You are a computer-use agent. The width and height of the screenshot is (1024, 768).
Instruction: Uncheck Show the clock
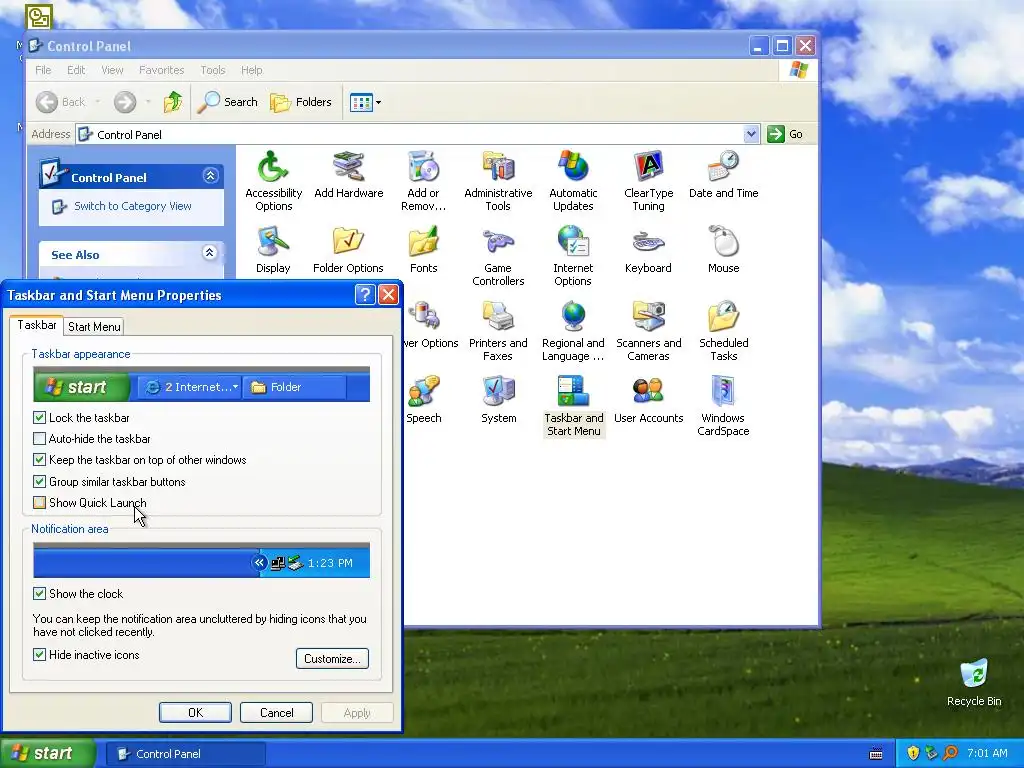pyautogui.click(x=39, y=594)
